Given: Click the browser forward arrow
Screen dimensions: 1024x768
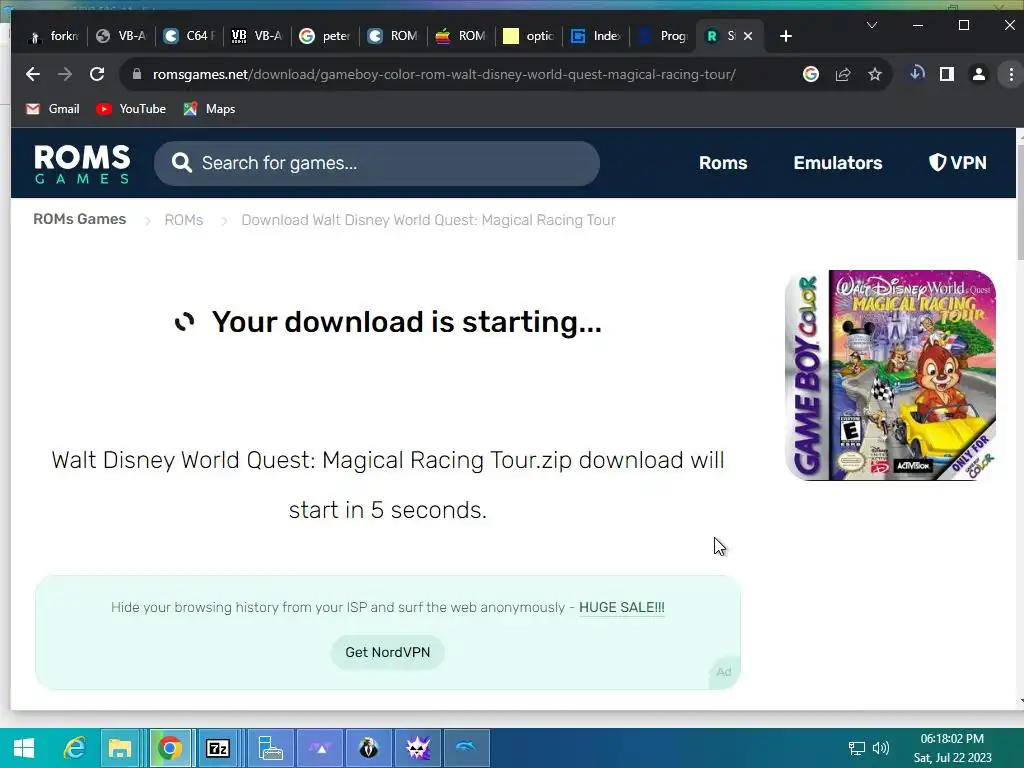Looking at the screenshot, I should click(x=65, y=74).
